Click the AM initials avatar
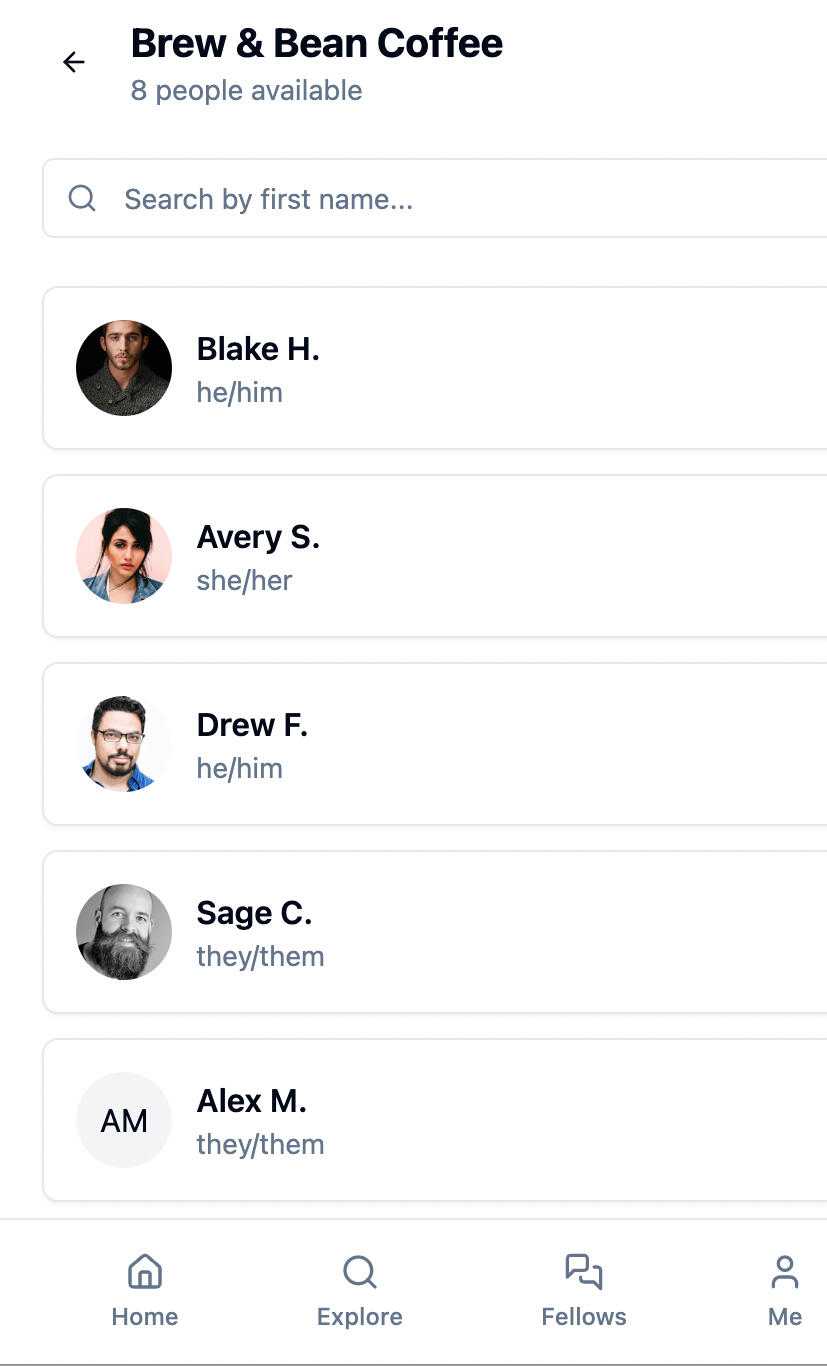This screenshot has height=1366, width=827. point(124,1120)
